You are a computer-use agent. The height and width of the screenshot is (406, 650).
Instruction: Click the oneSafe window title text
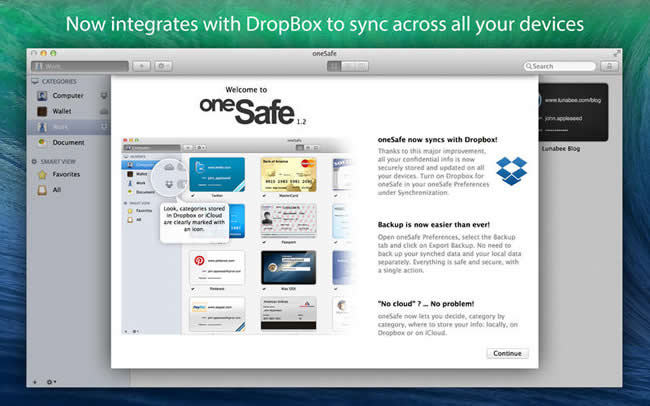pos(324,53)
